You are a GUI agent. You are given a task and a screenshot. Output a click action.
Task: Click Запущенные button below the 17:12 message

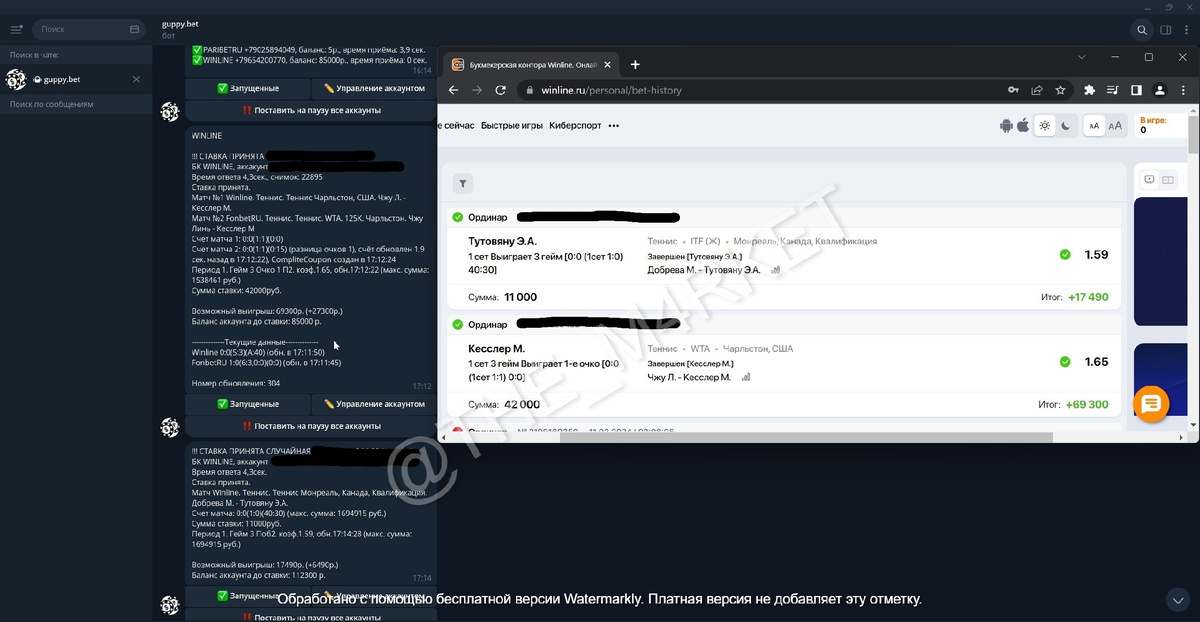point(248,404)
